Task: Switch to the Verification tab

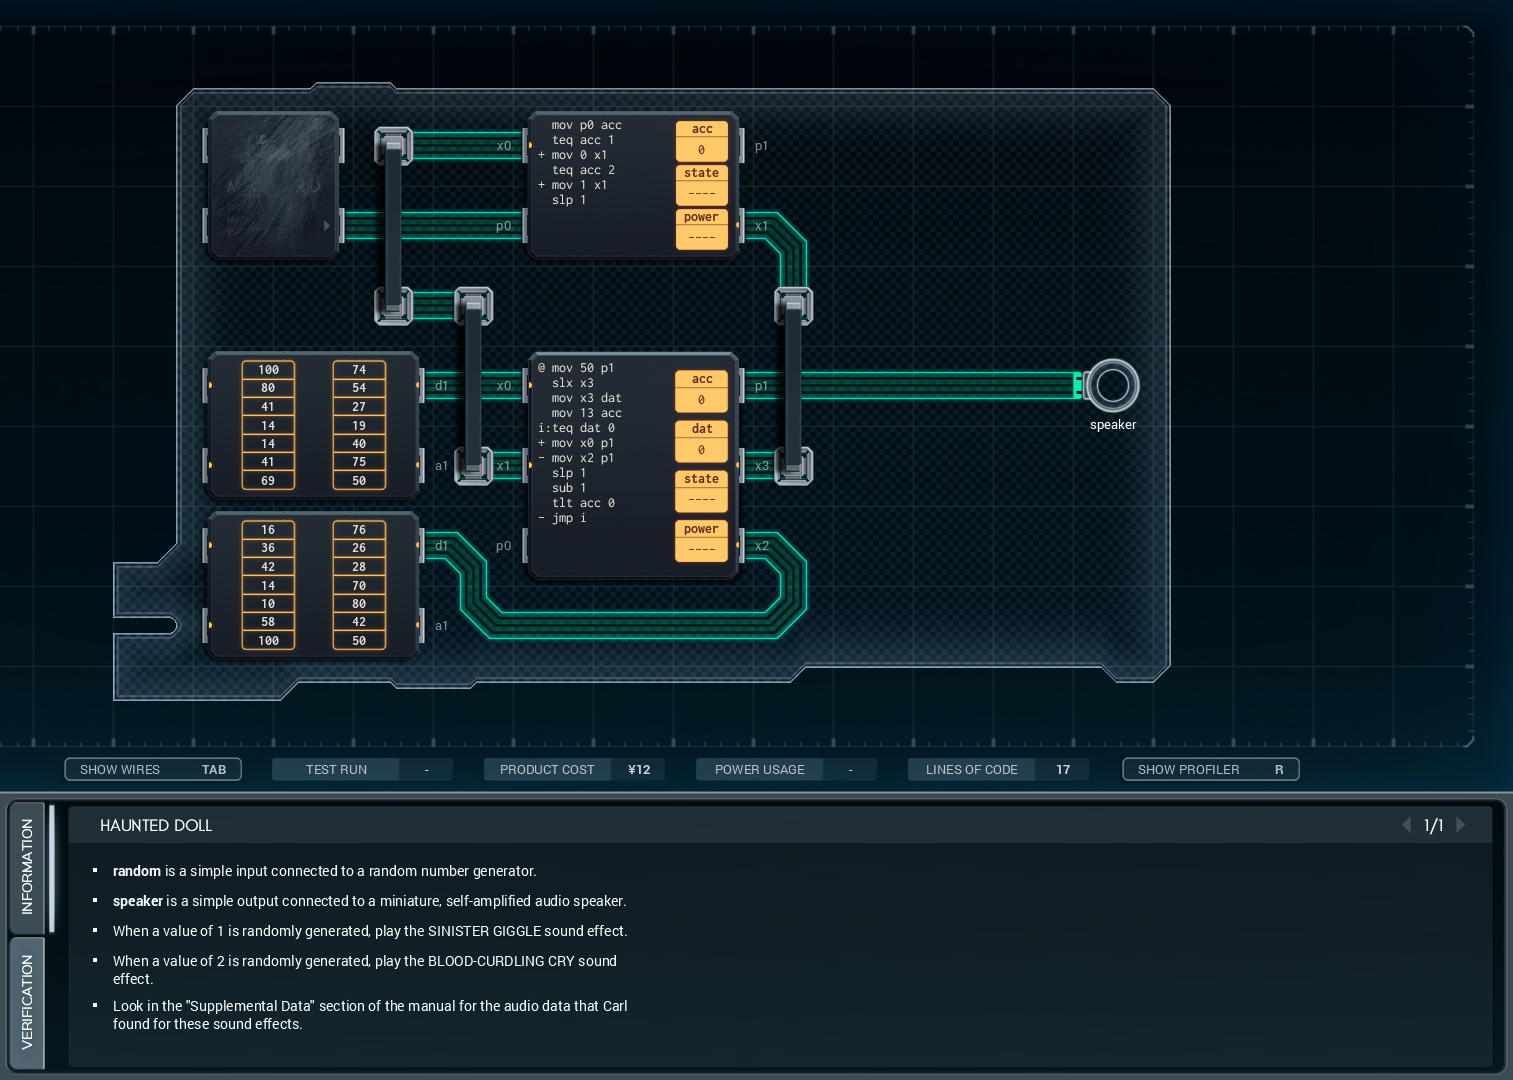Action: pyautogui.click(x=27, y=1002)
